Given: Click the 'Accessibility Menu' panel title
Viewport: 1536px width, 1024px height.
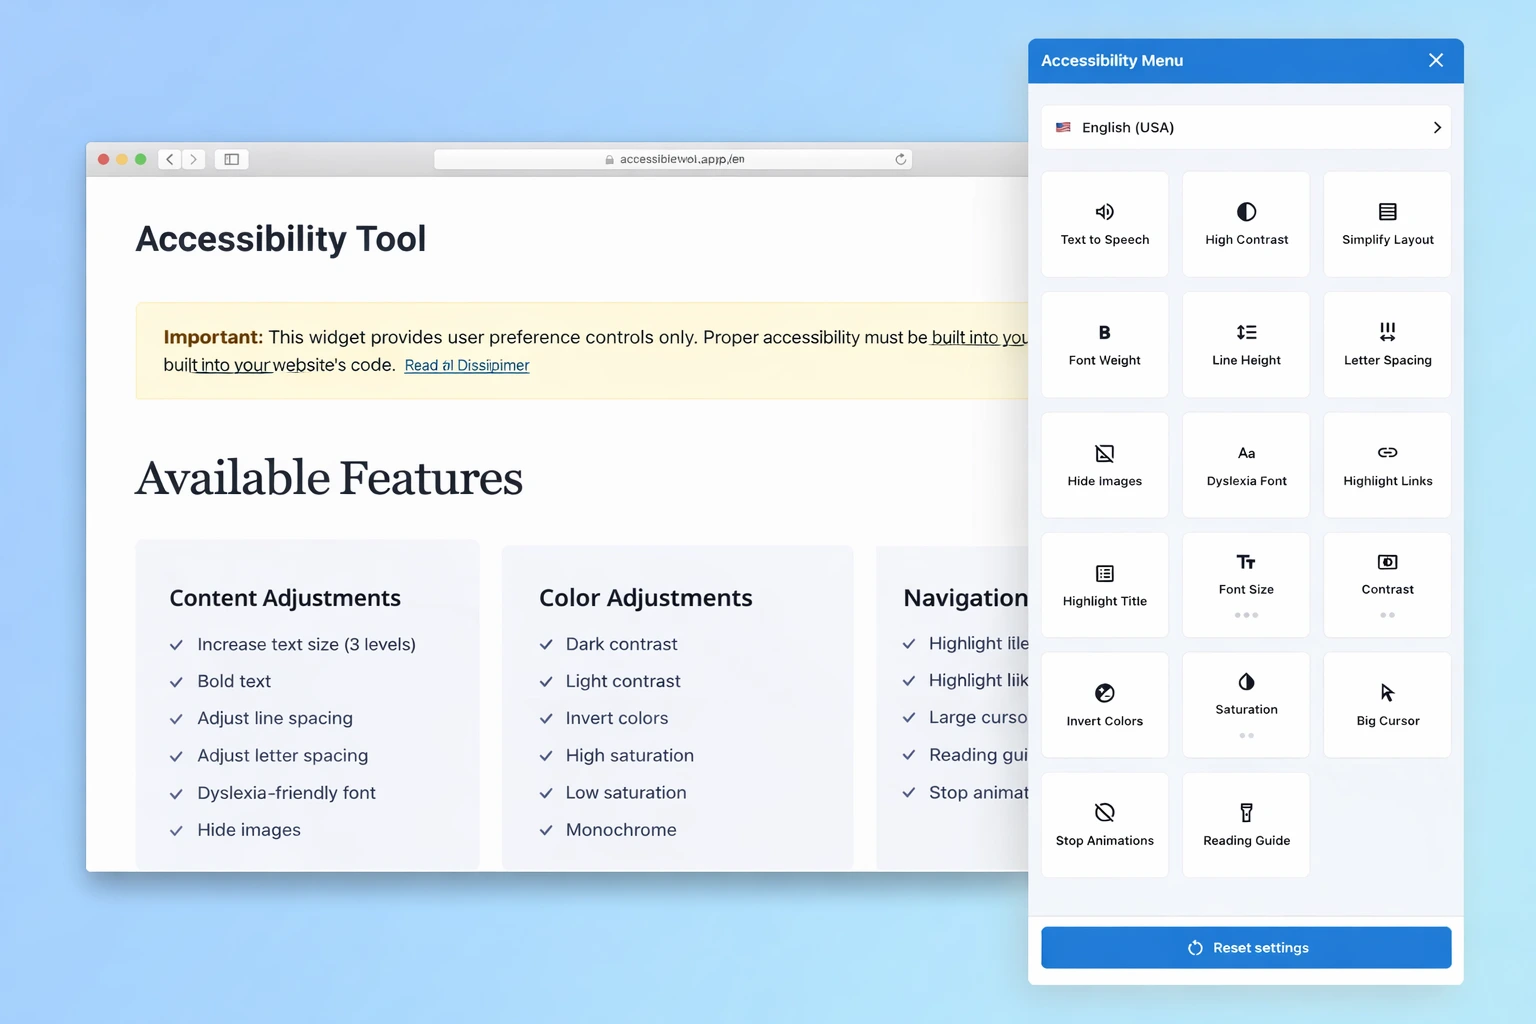Looking at the screenshot, I should coord(1112,60).
